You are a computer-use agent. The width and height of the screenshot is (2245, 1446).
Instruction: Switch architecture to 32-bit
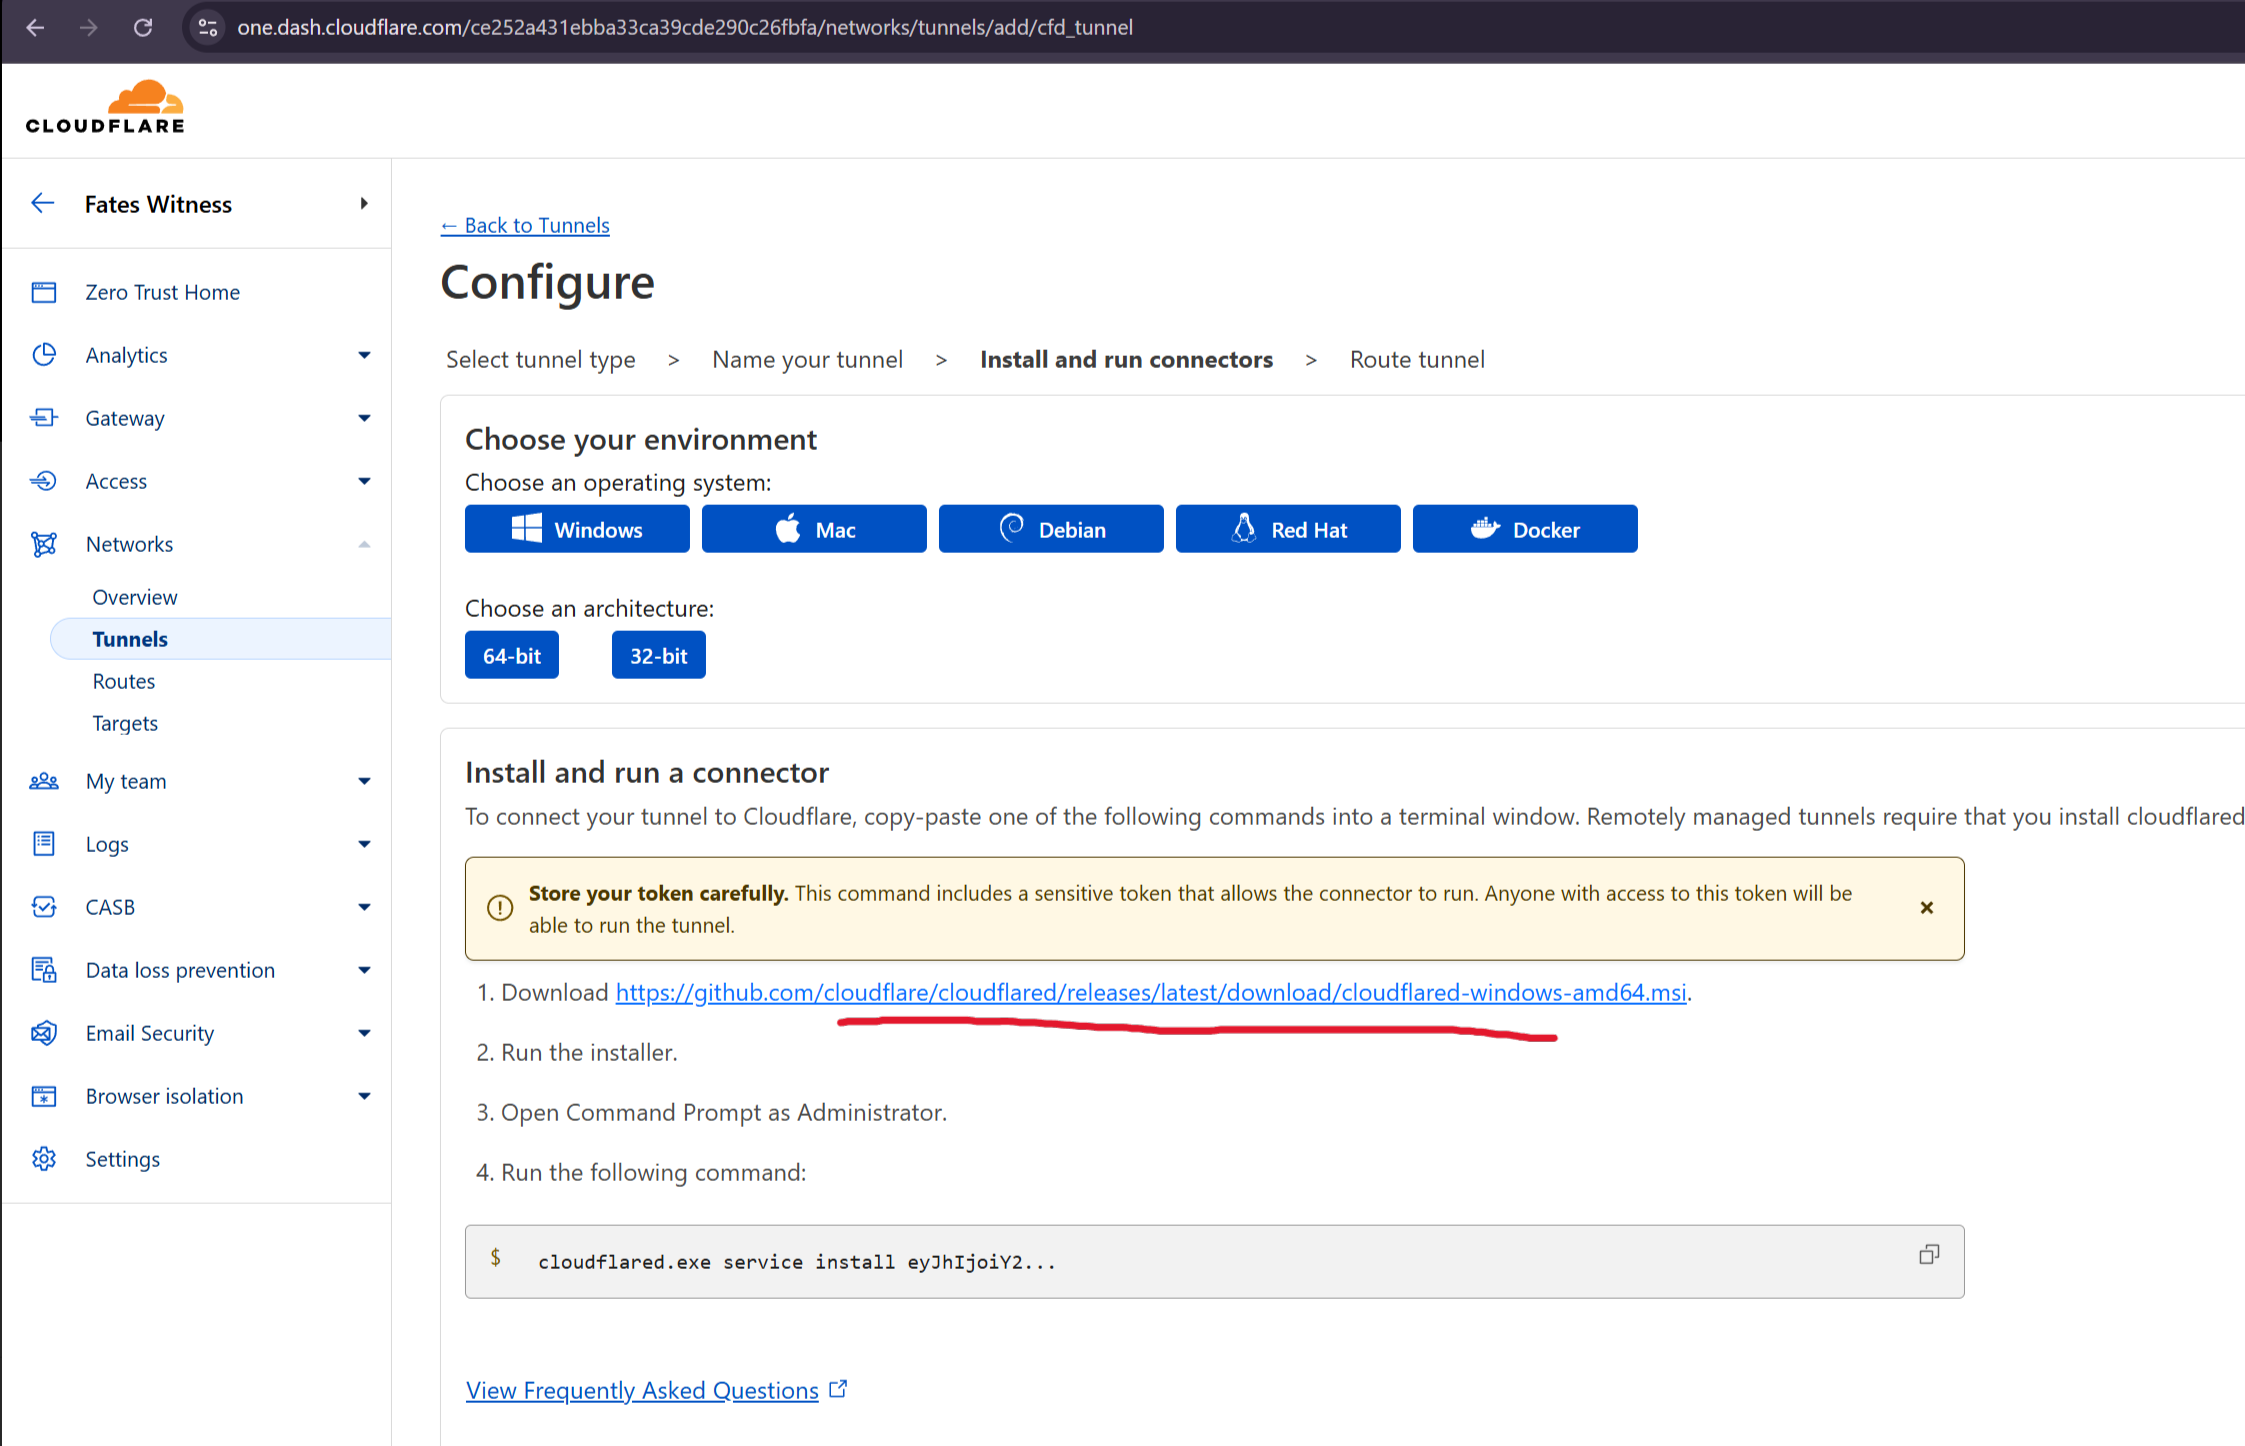coord(658,654)
